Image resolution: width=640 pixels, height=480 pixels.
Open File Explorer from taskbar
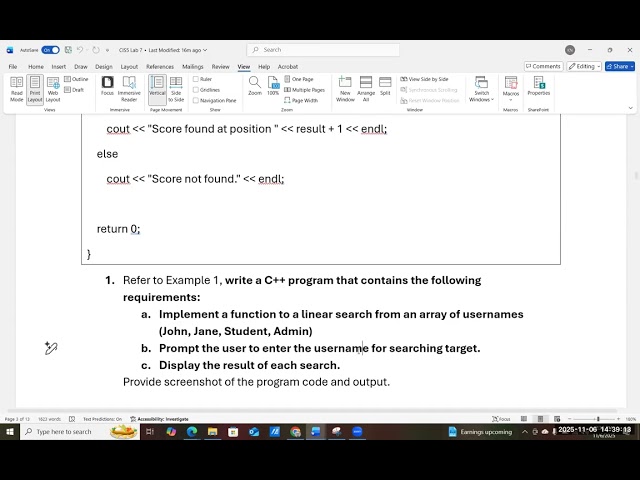click(213, 431)
